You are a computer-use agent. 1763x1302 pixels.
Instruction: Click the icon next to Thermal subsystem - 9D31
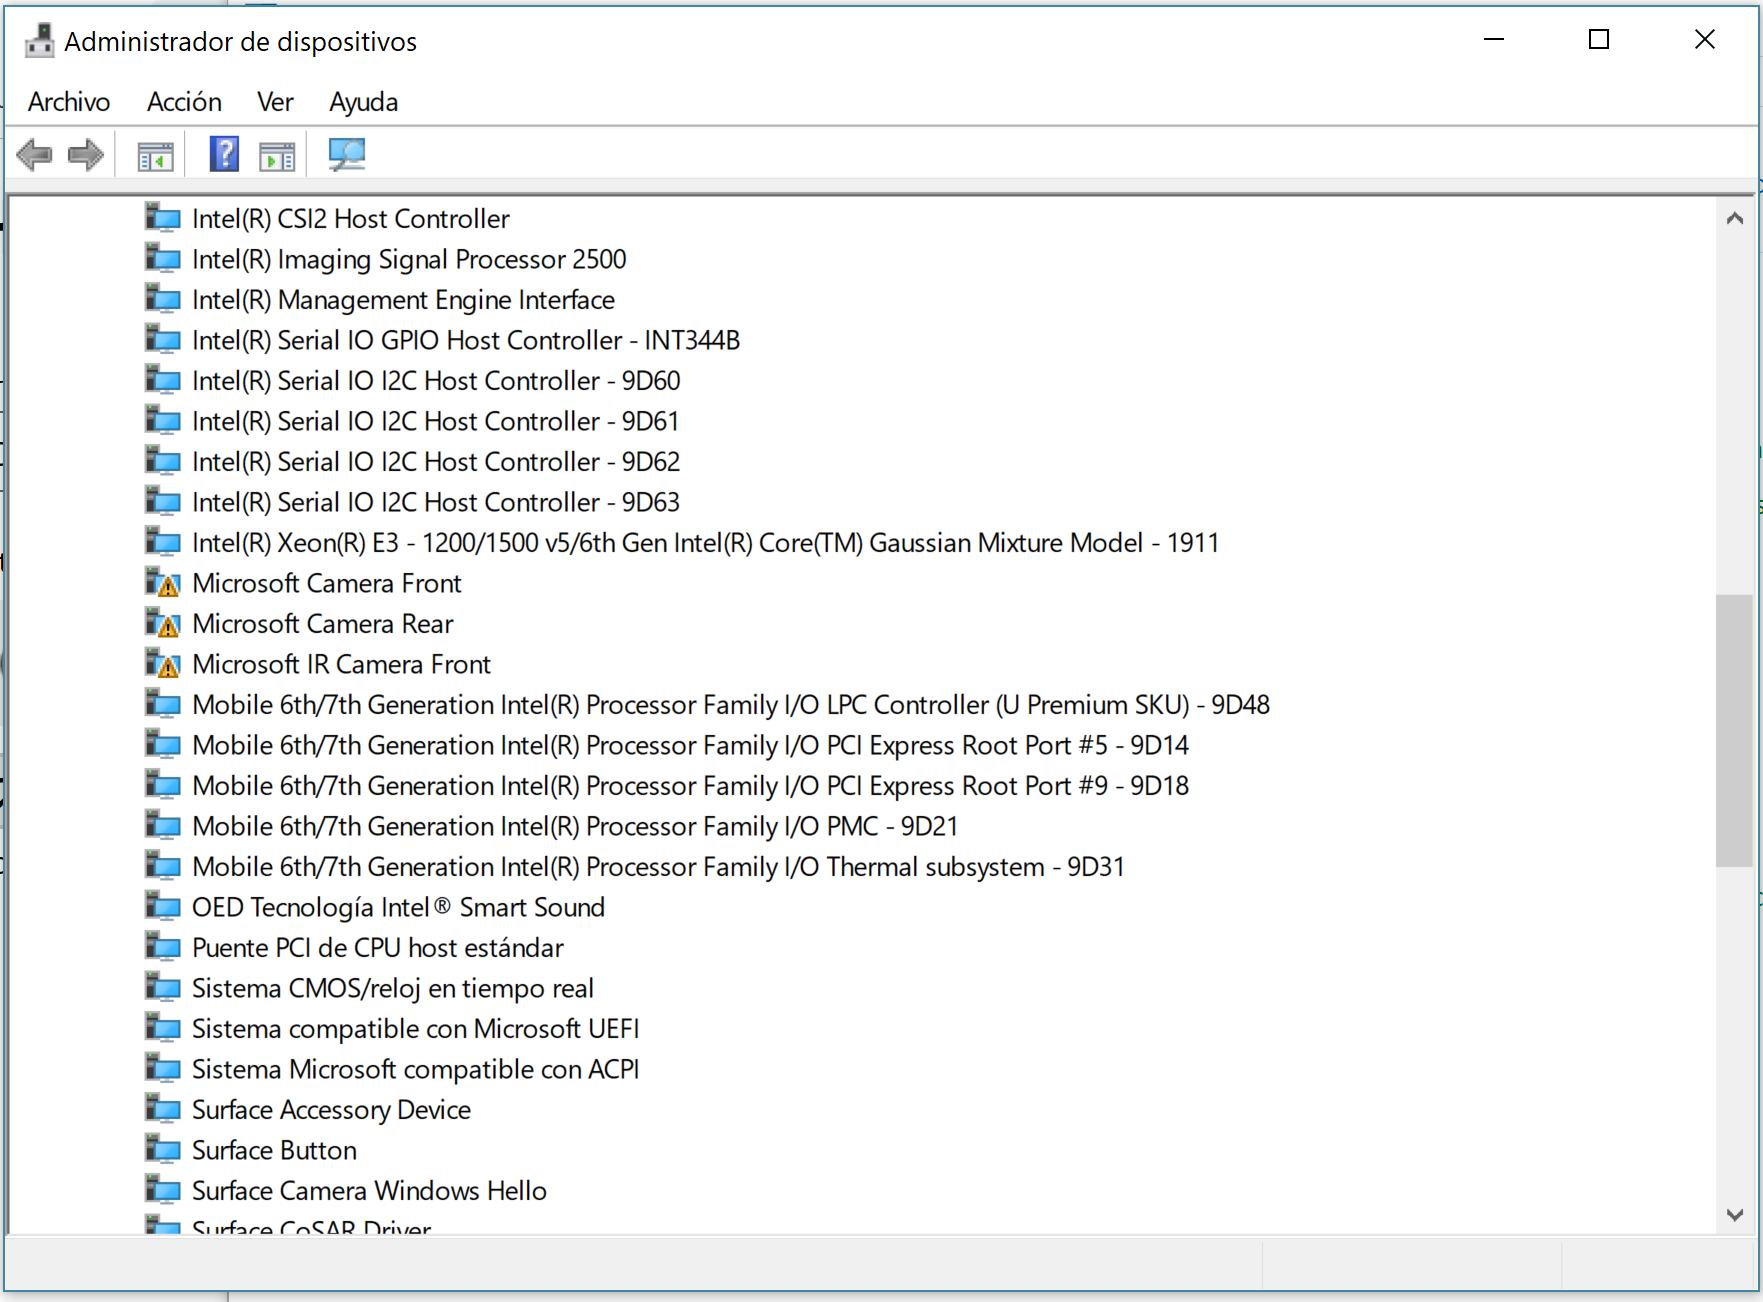163,866
